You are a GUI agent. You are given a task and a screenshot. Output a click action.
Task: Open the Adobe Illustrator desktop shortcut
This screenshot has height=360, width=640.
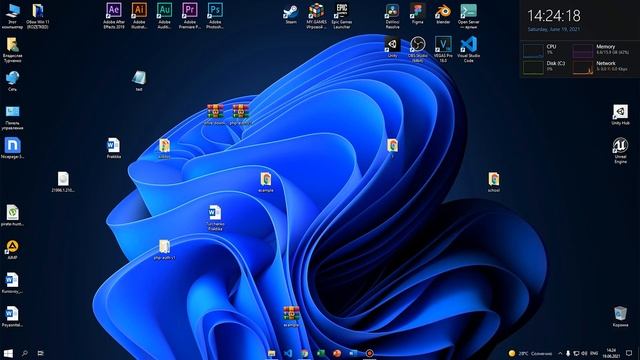click(x=139, y=16)
